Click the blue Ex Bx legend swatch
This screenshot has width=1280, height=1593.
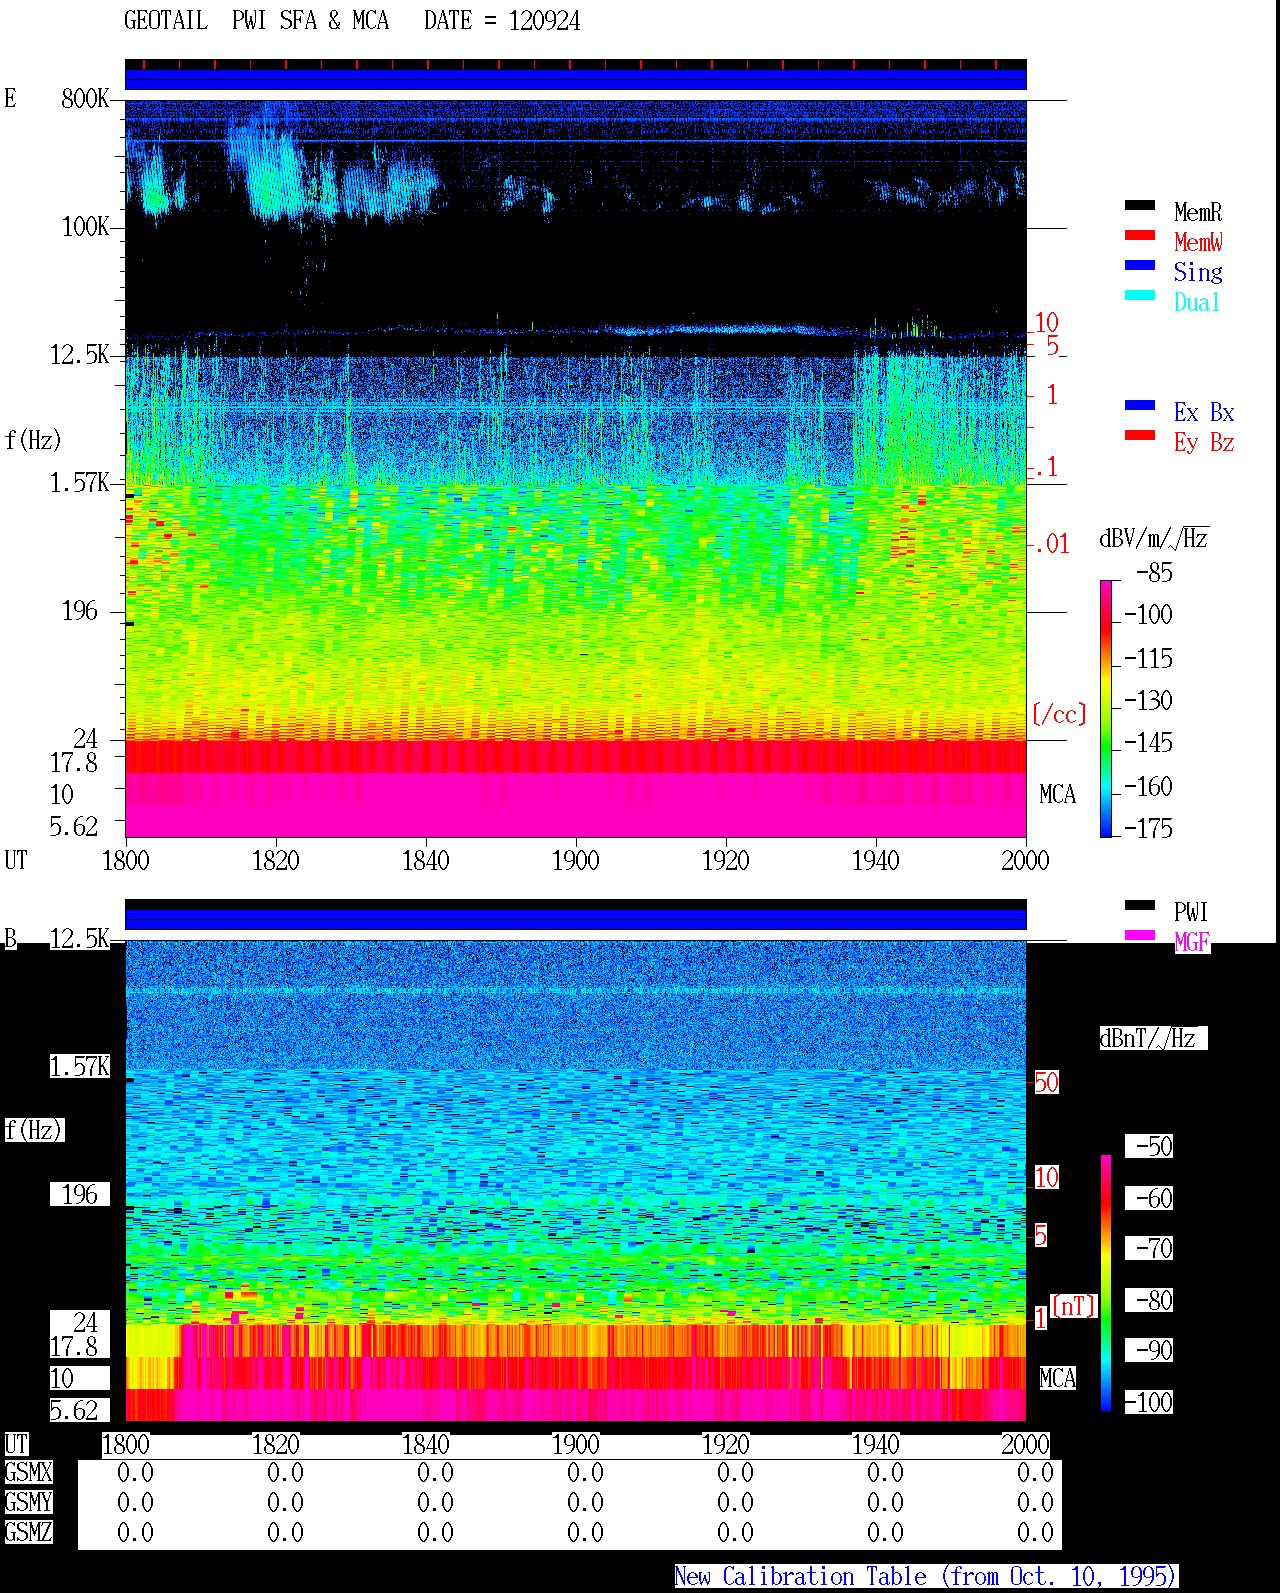point(1139,405)
